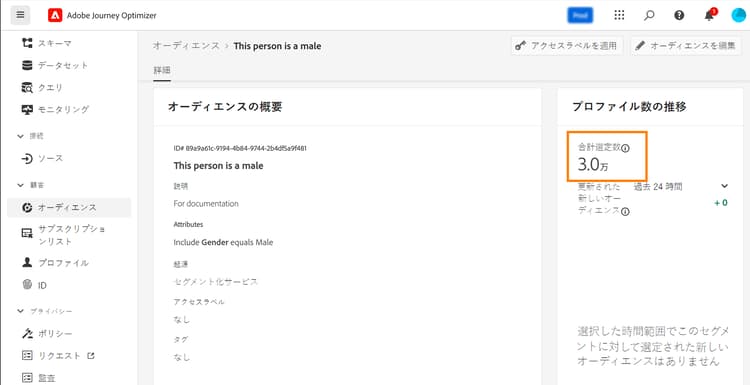Open the hamburger navigation menu

click(x=20, y=15)
